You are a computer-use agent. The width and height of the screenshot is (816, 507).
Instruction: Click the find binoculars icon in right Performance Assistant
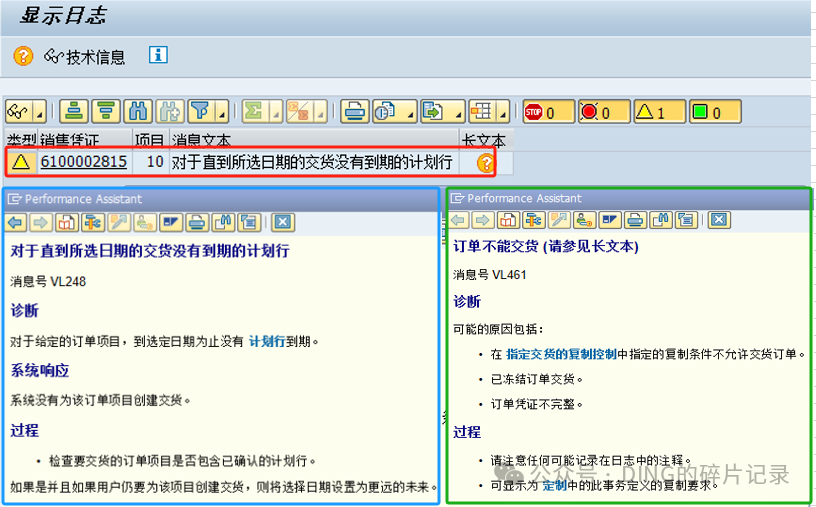(x=660, y=220)
